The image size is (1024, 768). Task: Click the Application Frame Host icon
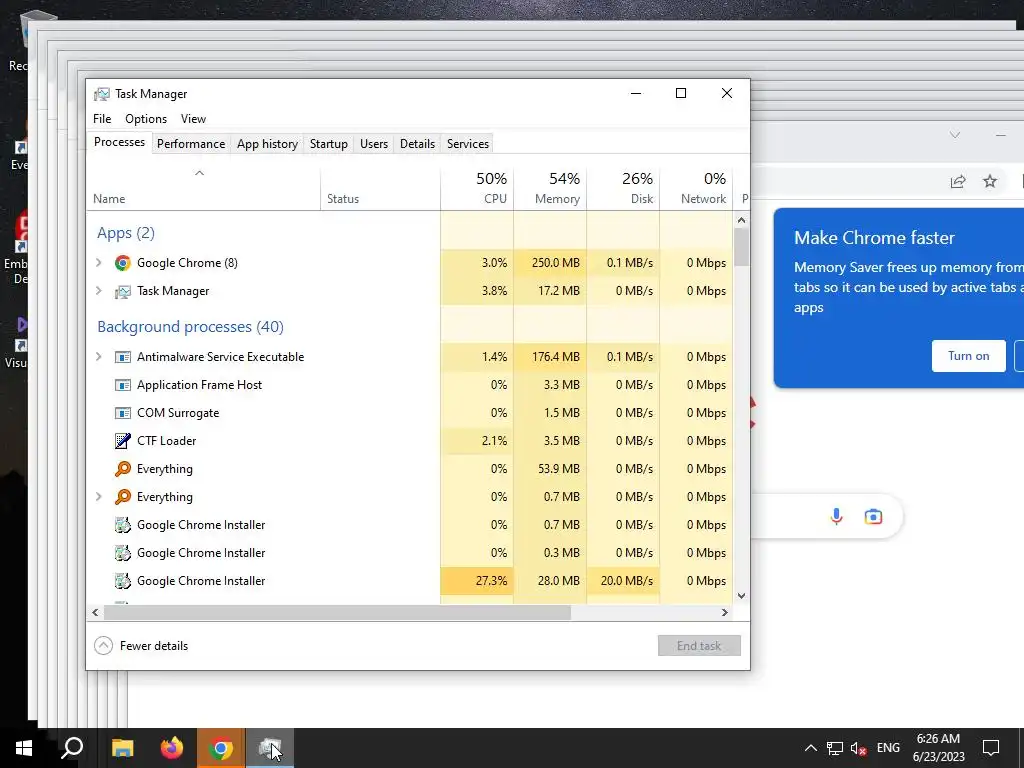click(x=122, y=385)
